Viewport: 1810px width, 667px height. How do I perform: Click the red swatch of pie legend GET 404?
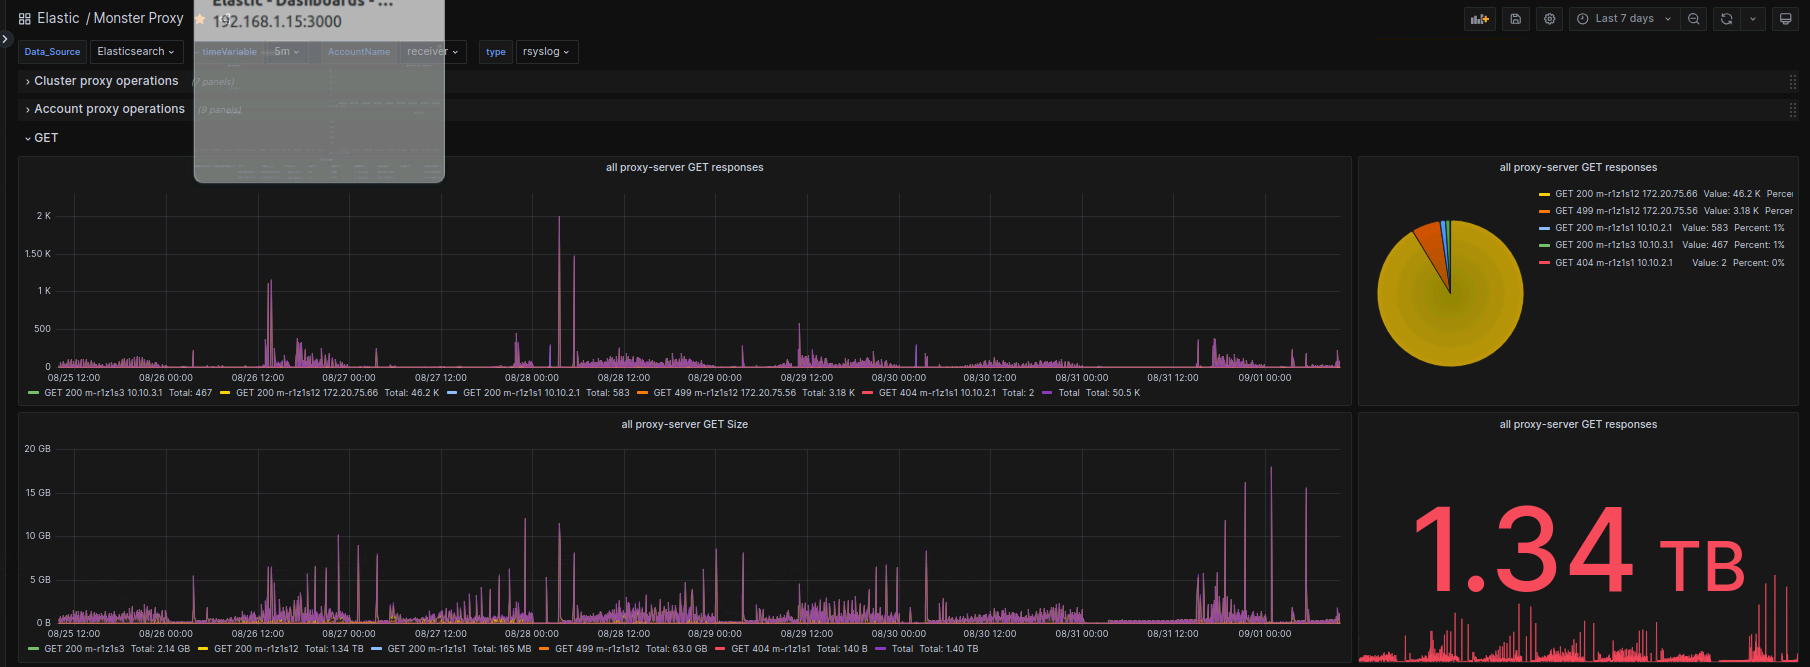(x=1544, y=263)
